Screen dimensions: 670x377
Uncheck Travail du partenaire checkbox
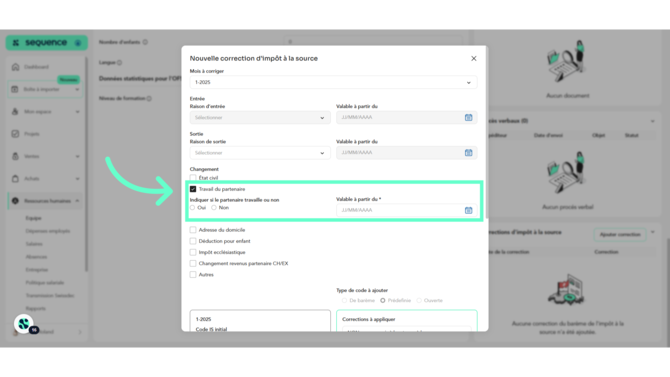[x=193, y=189]
